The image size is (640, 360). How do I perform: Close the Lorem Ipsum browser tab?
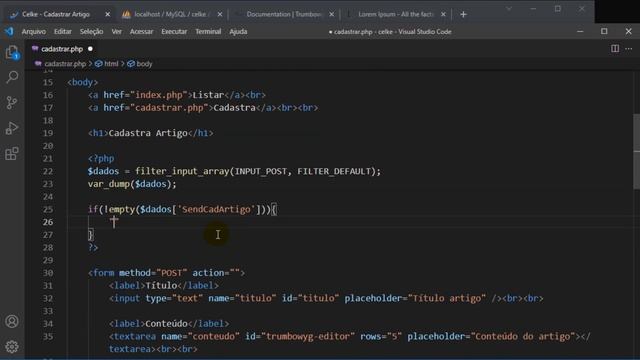[x=443, y=14]
